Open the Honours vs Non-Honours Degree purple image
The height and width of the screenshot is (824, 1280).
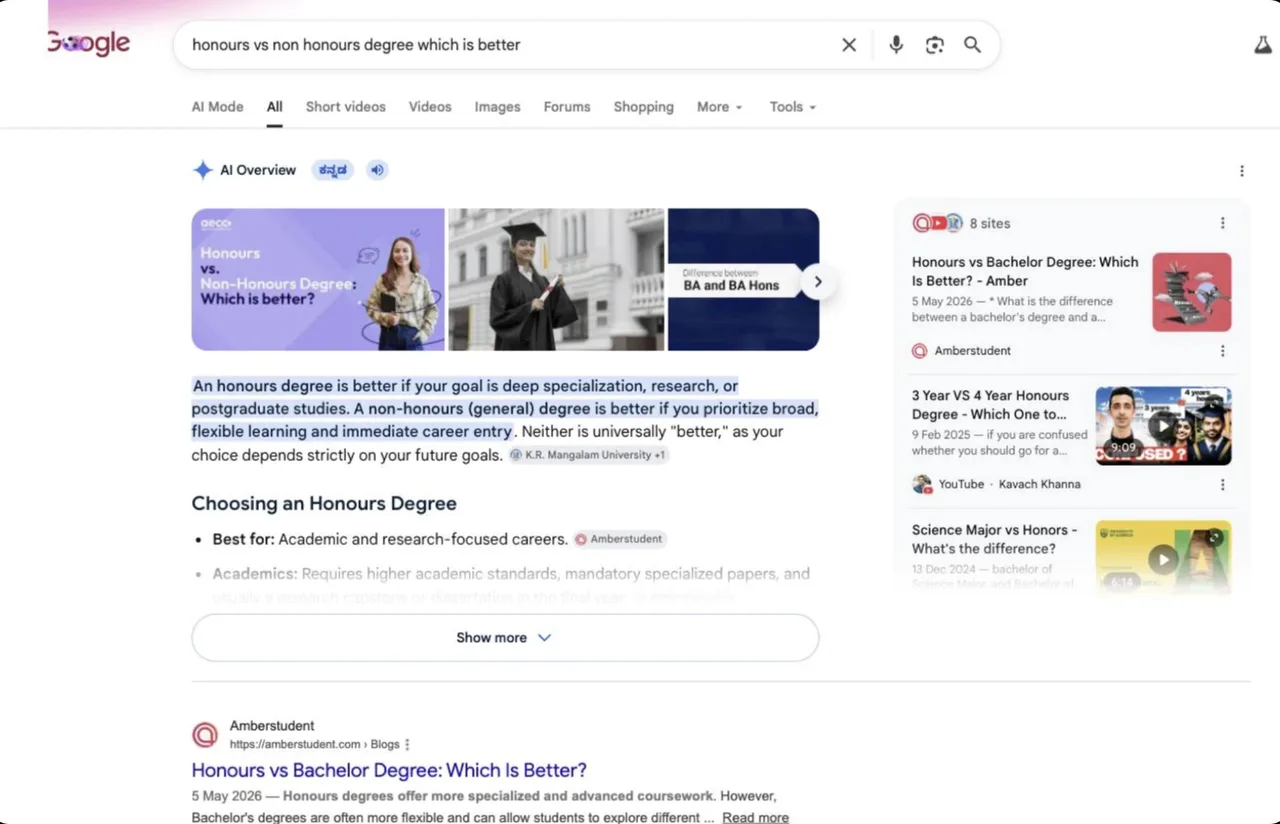coord(318,280)
